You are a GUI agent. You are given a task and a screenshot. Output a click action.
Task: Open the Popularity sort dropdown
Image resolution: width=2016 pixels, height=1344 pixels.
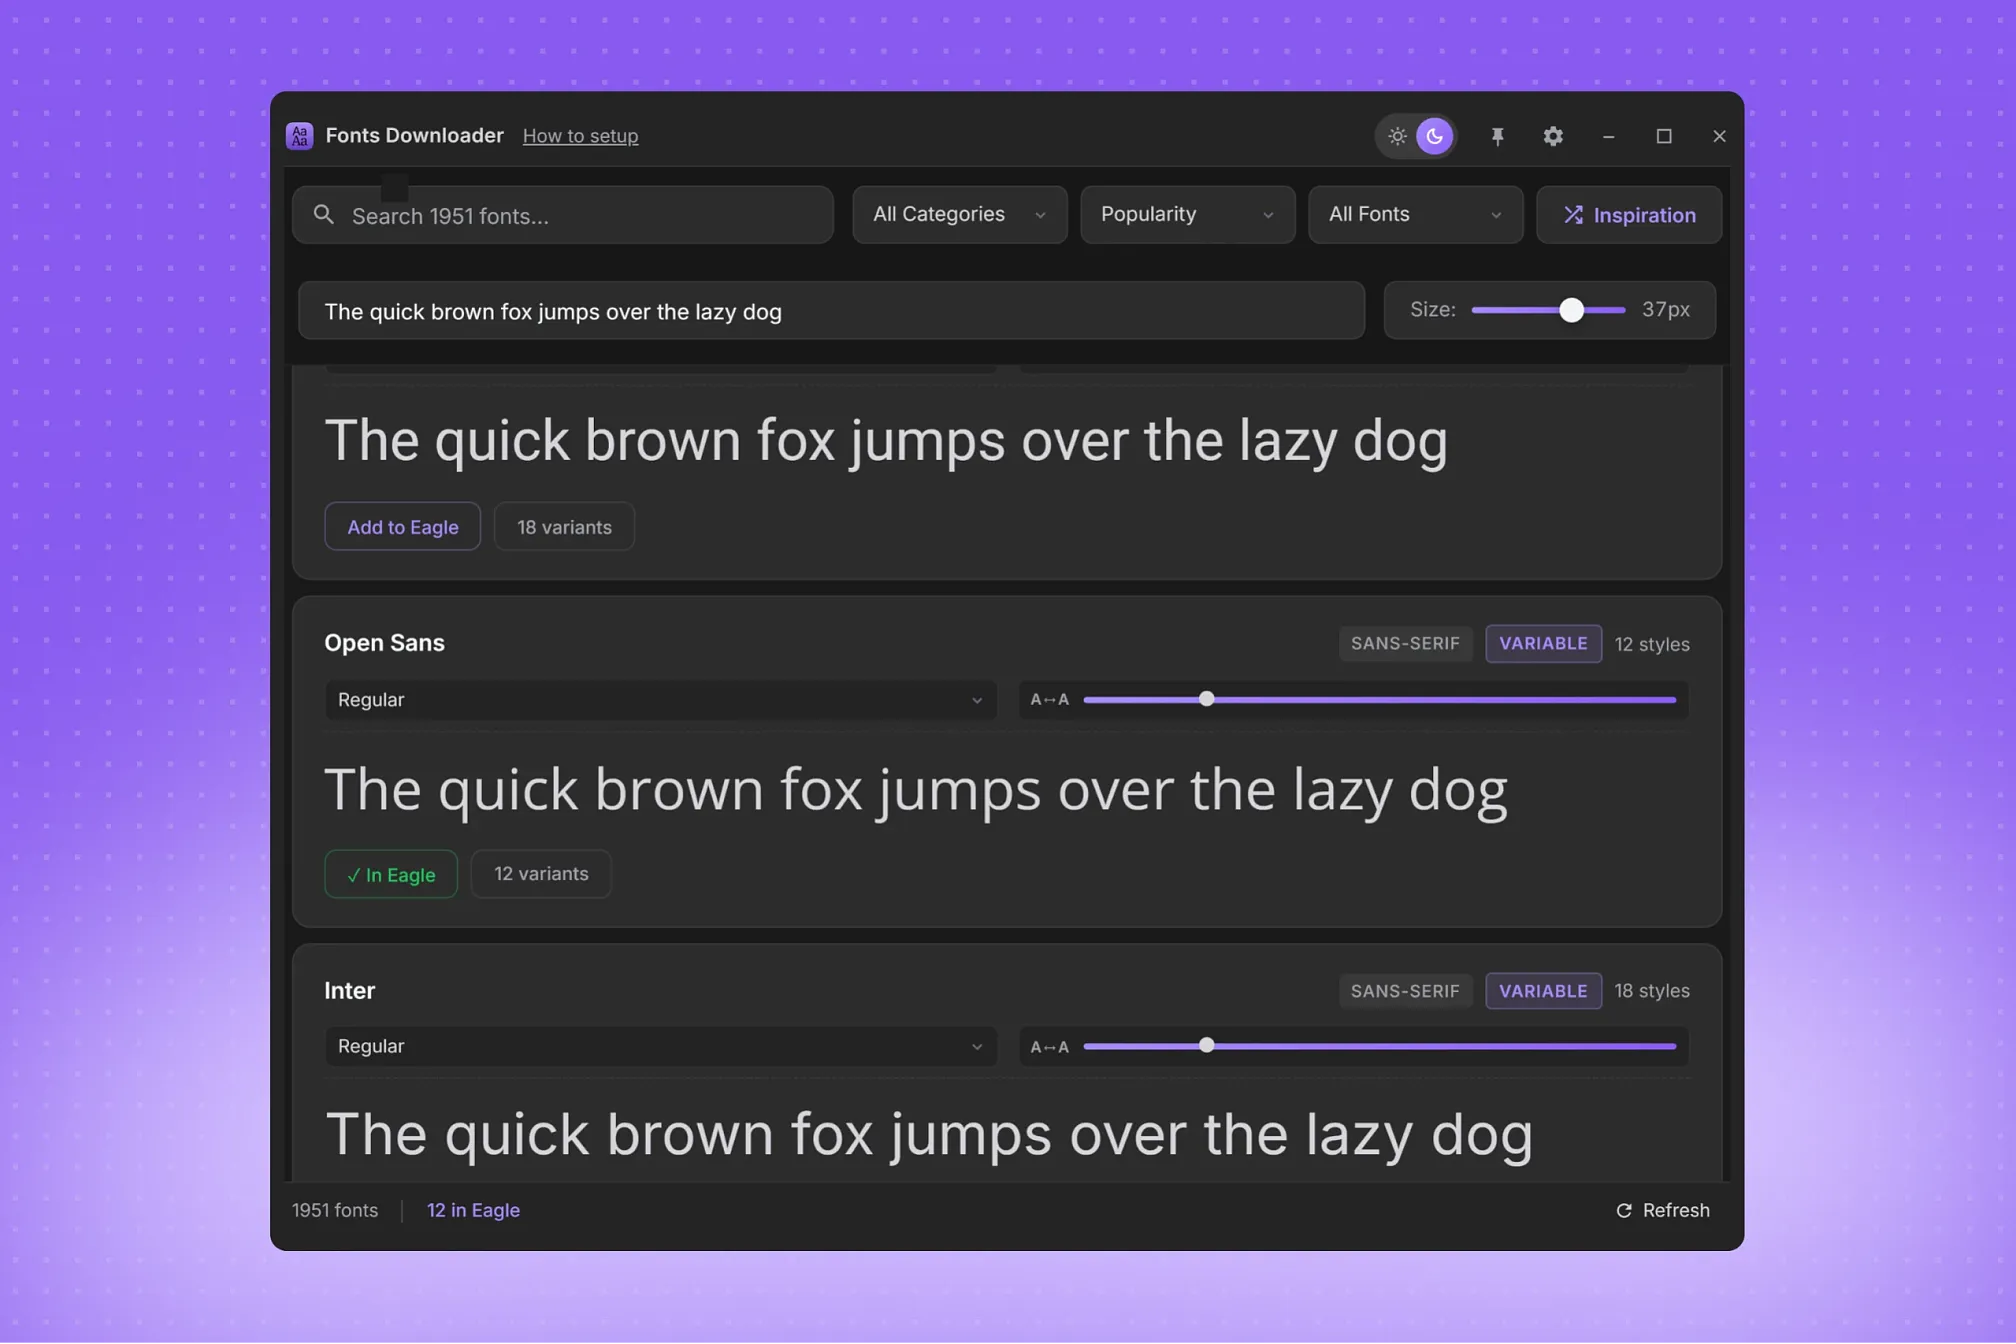tap(1187, 215)
